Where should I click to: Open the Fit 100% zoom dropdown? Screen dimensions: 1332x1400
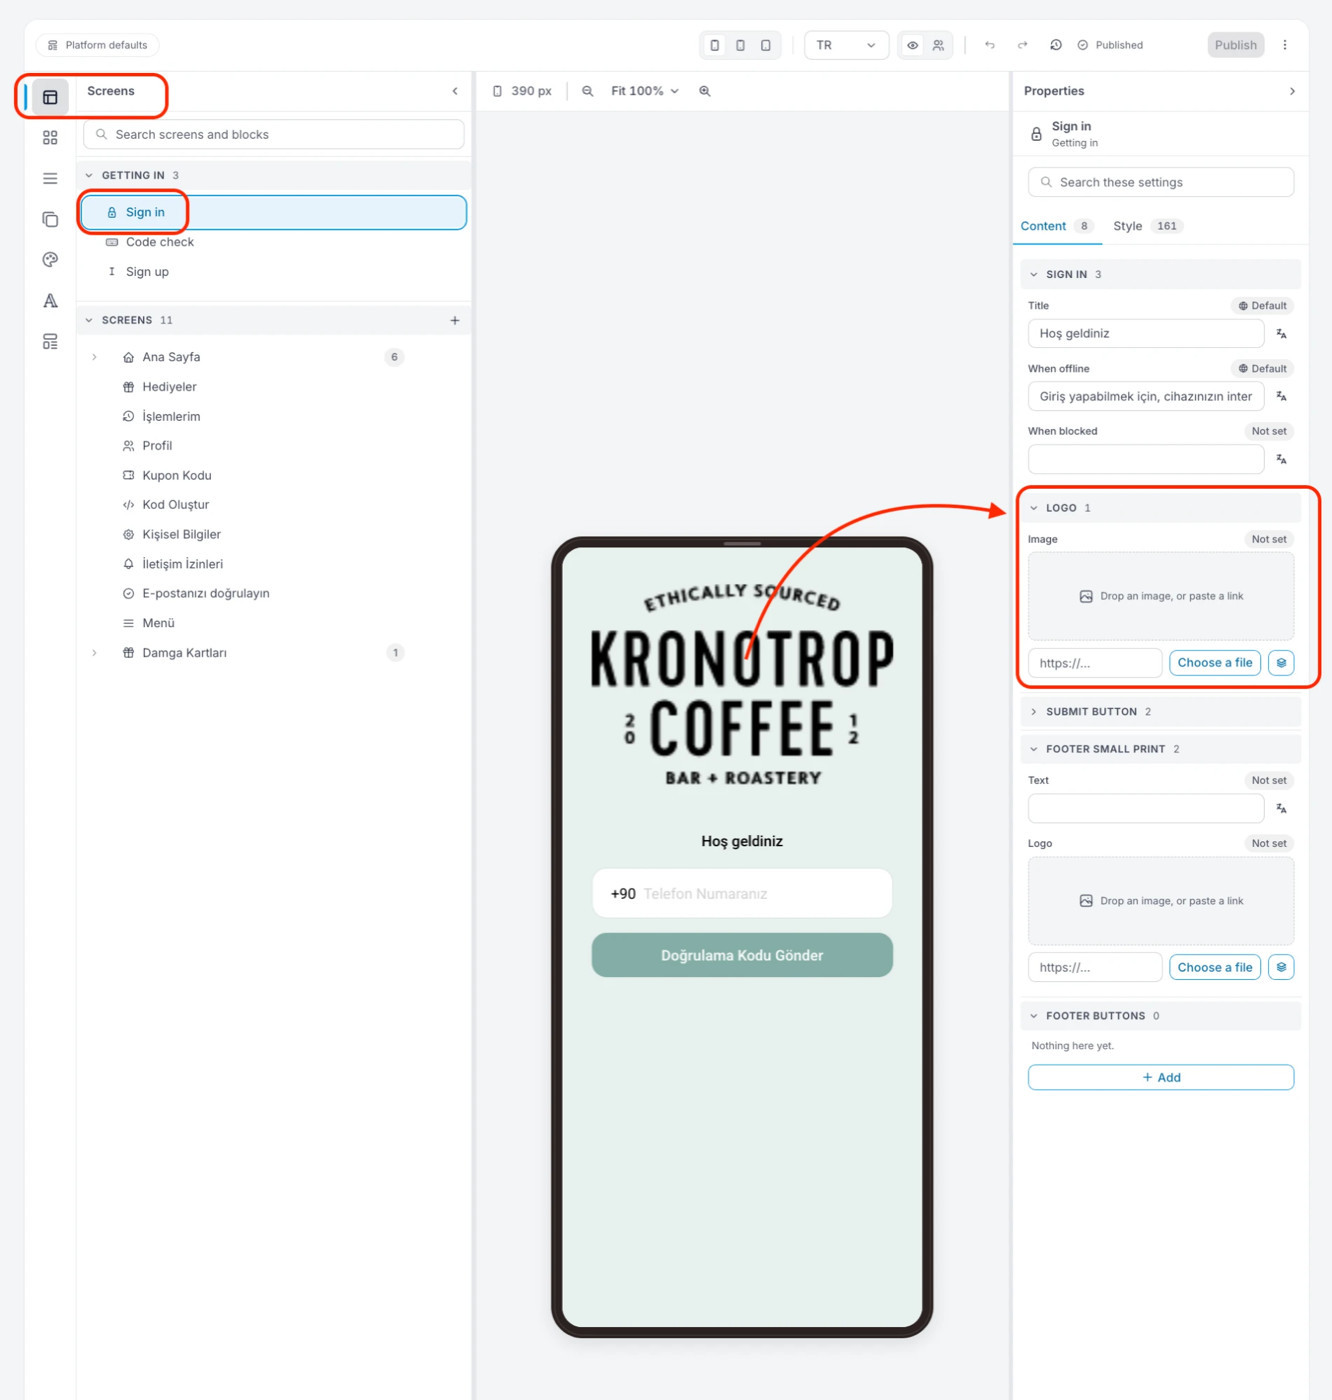tap(645, 91)
